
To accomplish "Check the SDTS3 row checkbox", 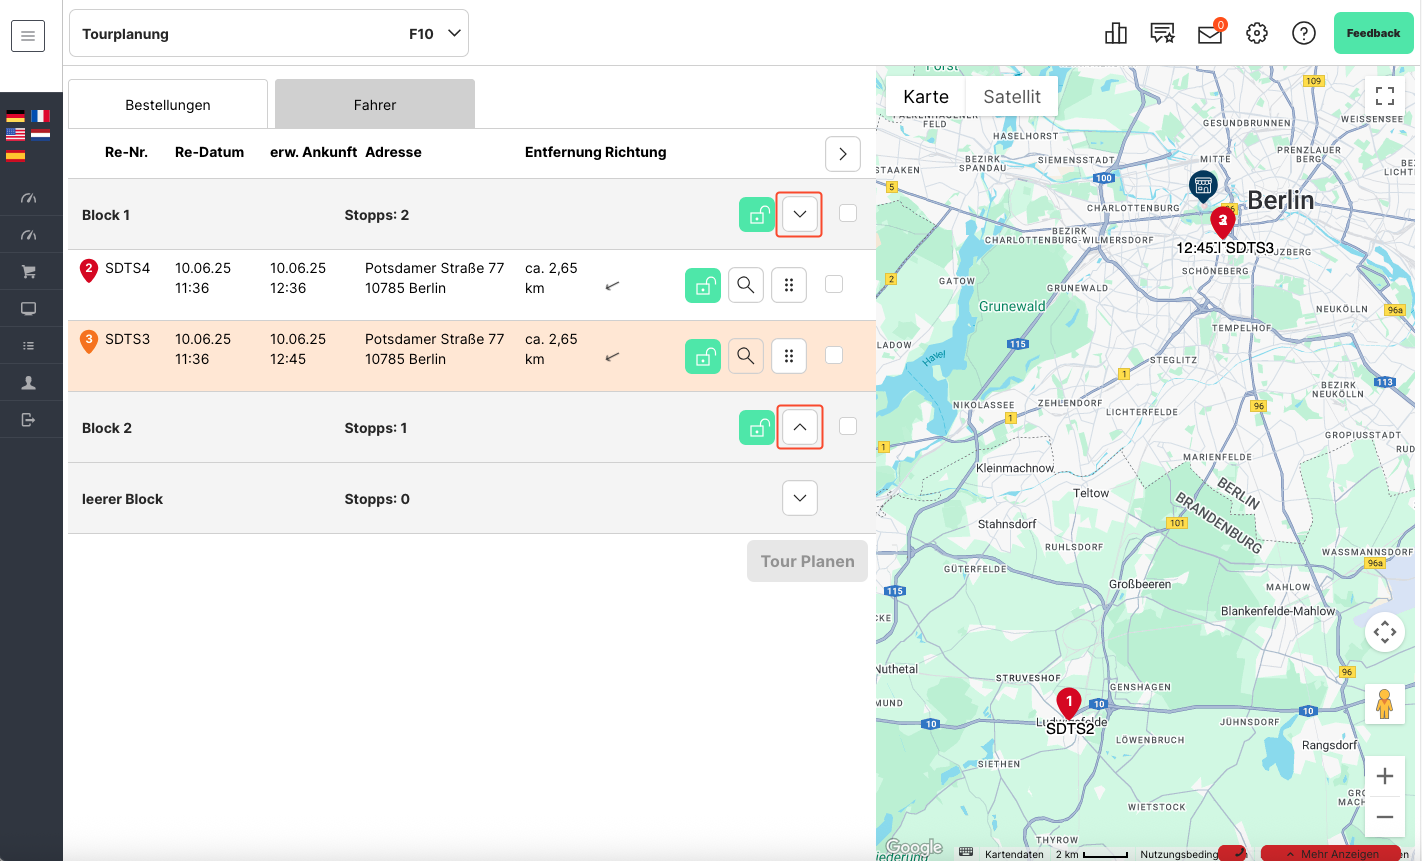I will pyautogui.click(x=834, y=355).
